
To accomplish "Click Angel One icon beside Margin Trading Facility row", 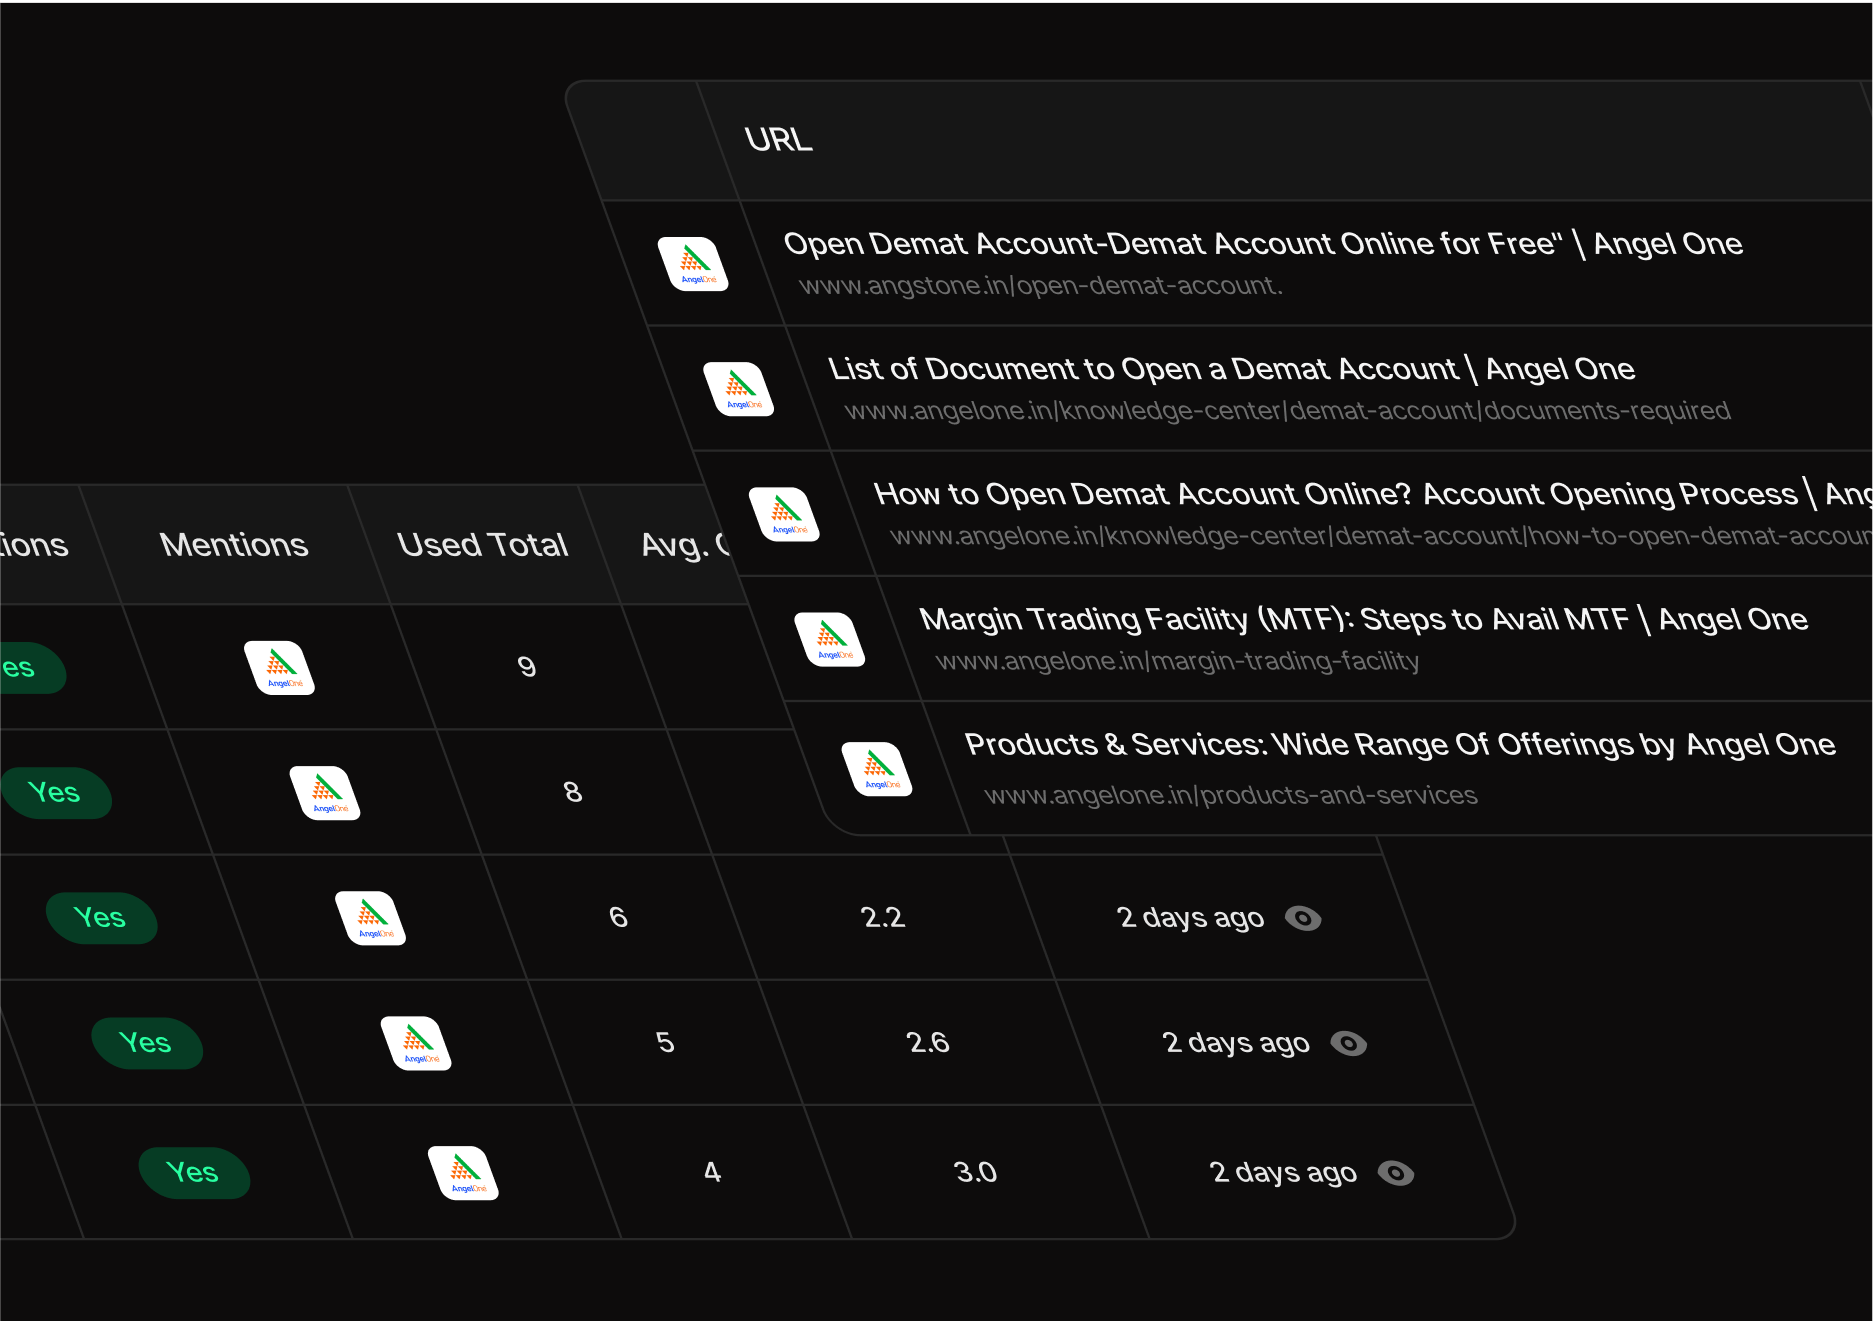I will click(830, 639).
